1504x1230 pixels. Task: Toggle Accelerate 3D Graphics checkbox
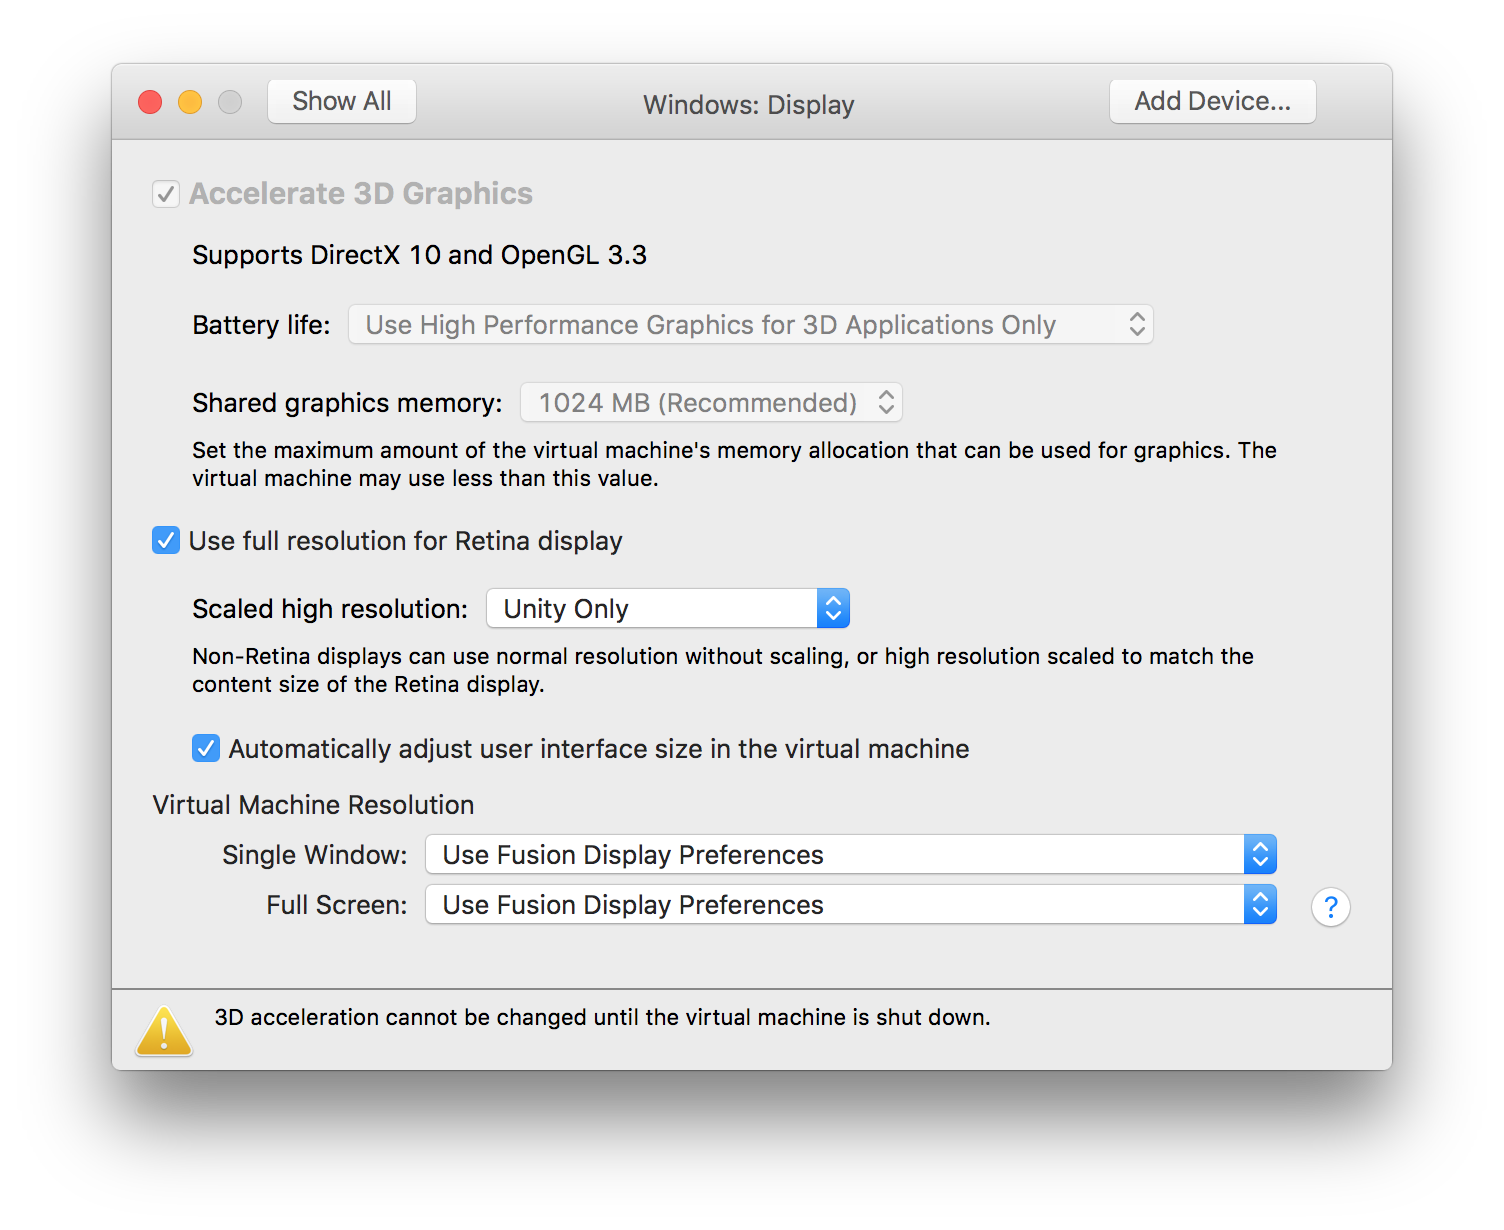166,194
